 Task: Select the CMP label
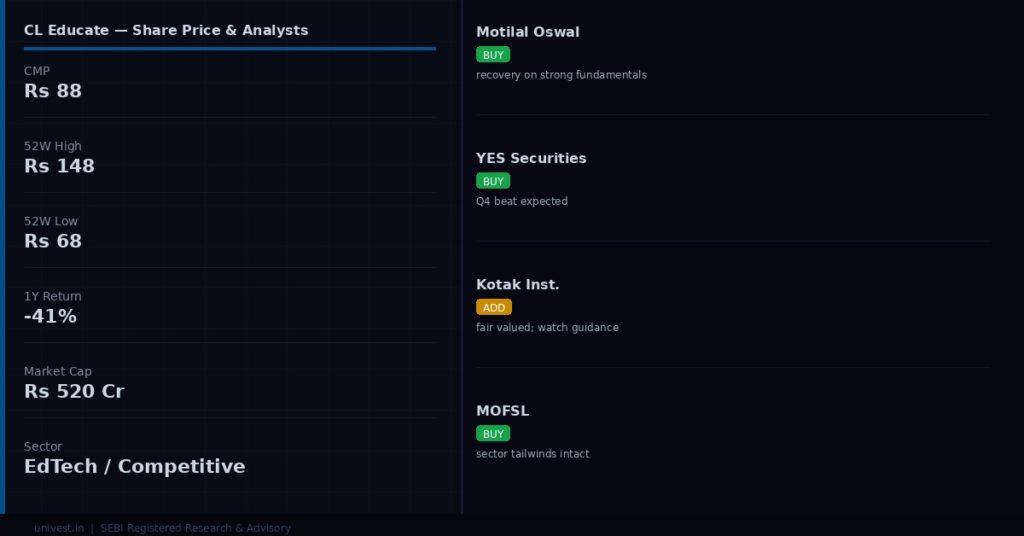pos(37,71)
